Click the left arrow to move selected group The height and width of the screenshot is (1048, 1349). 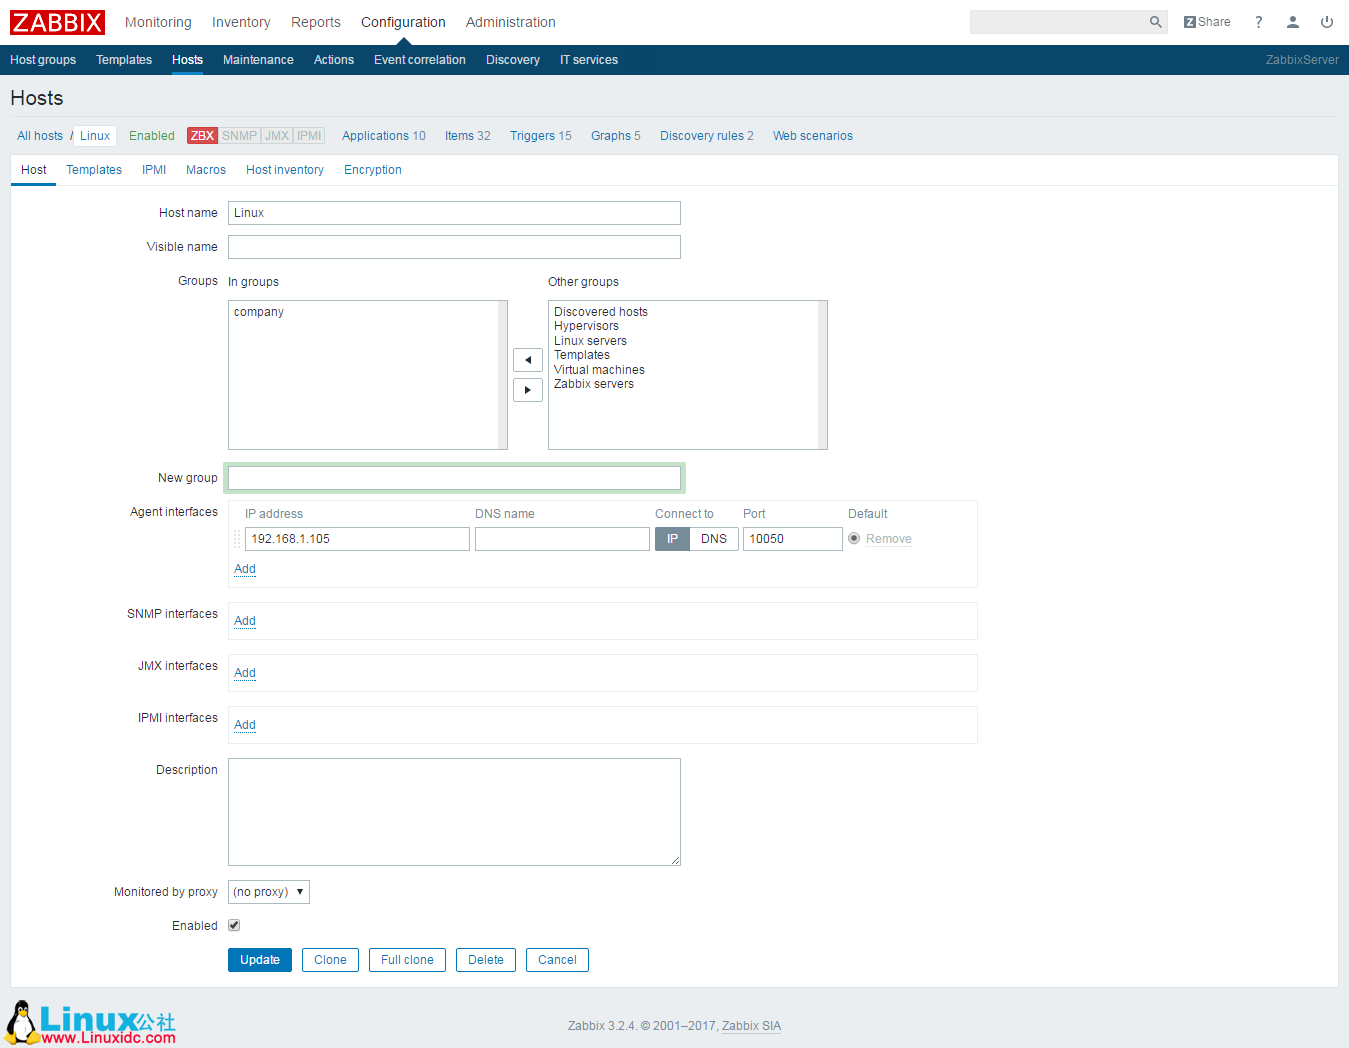528,359
